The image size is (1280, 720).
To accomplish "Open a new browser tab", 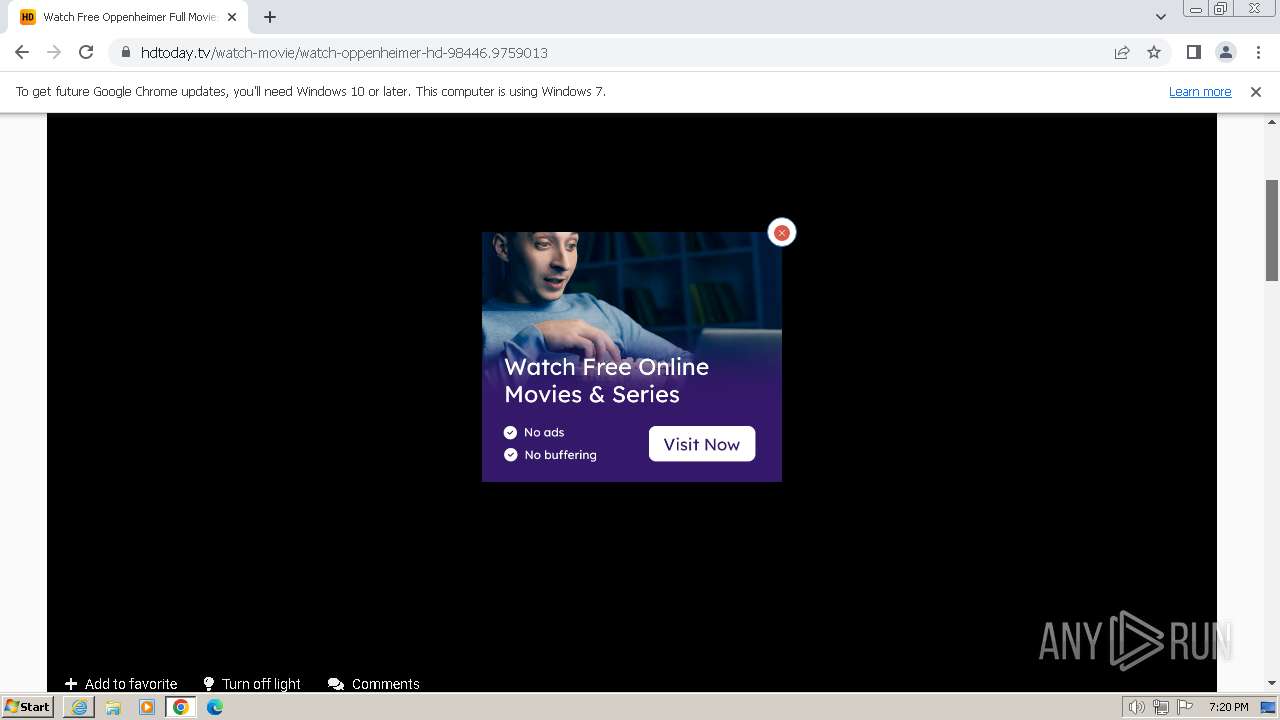I will click(269, 17).
